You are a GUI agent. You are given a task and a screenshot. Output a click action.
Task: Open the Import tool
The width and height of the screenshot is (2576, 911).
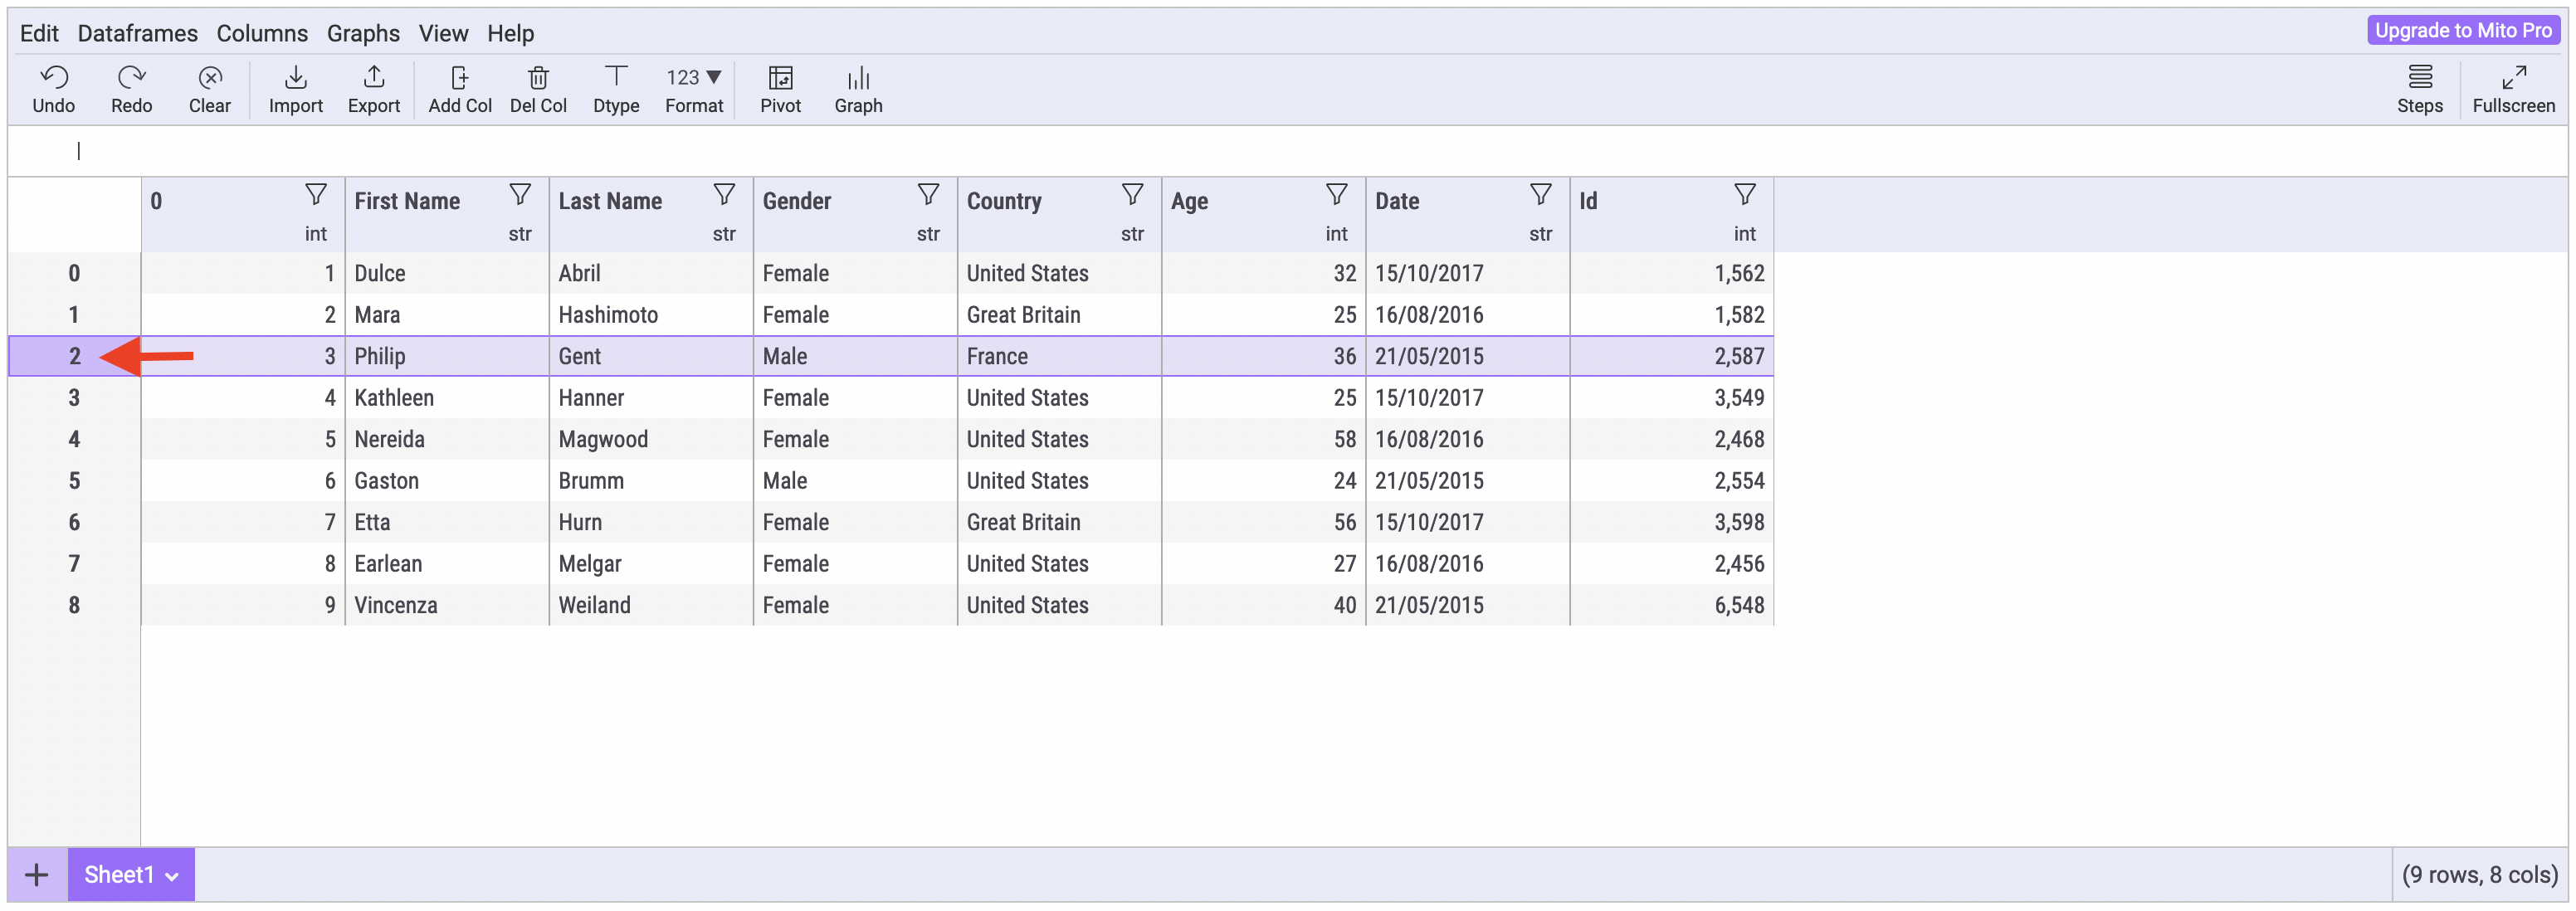296,90
